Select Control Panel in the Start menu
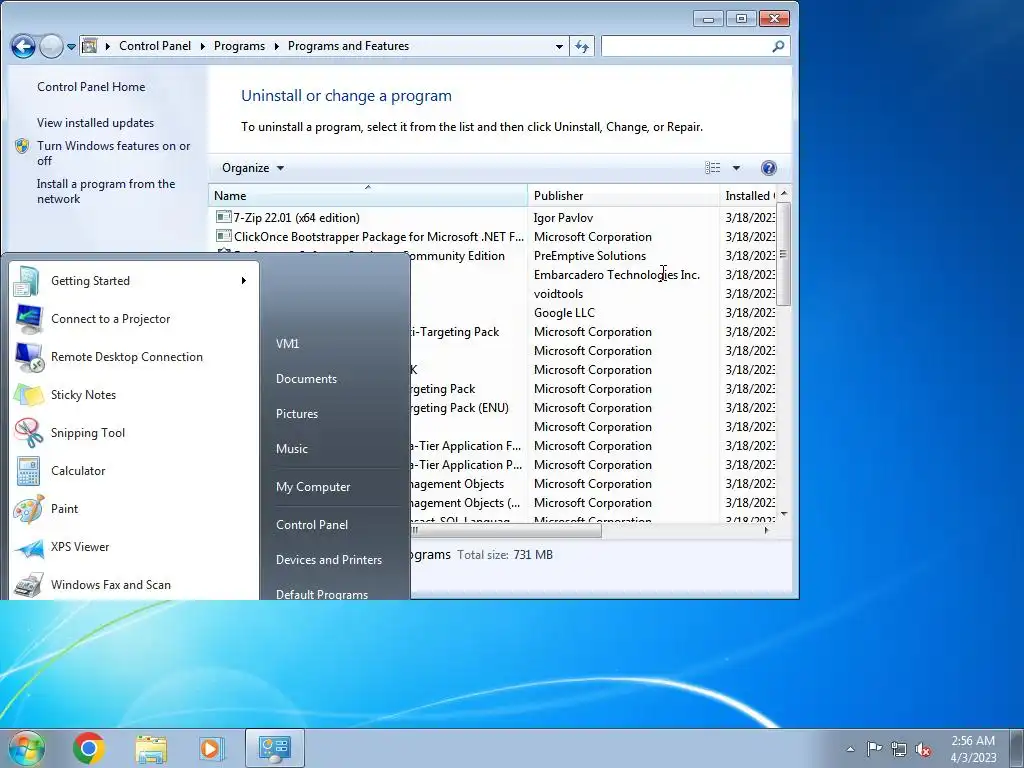The width and height of the screenshot is (1024, 768). pos(312,525)
